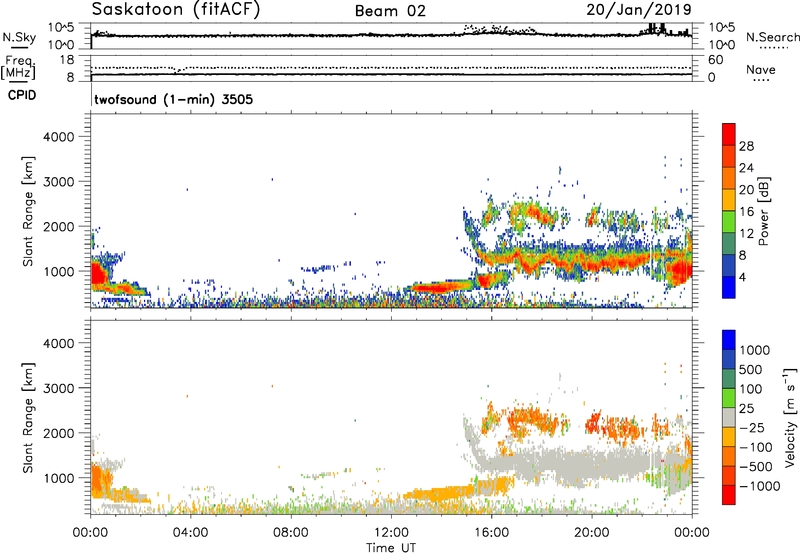Pick Velocity color bar segment between 100 and 500
800x554 pixels.
[x=729, y=379]
